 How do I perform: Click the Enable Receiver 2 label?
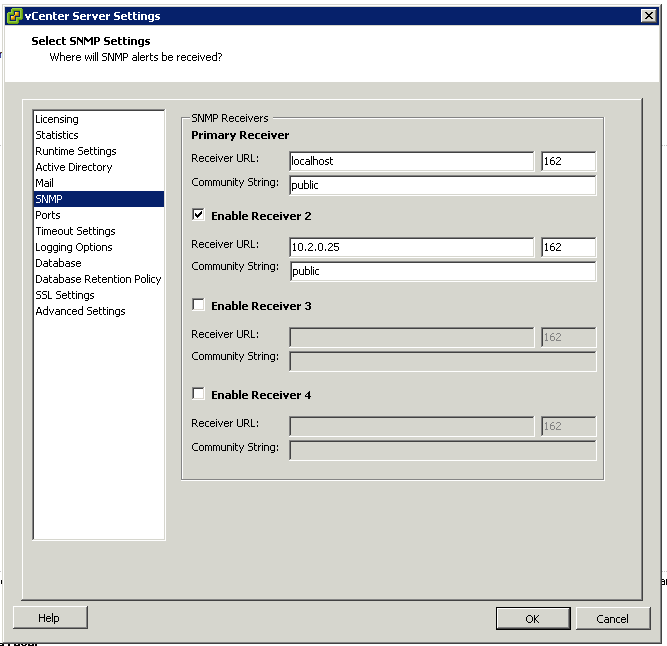[261, 216]
